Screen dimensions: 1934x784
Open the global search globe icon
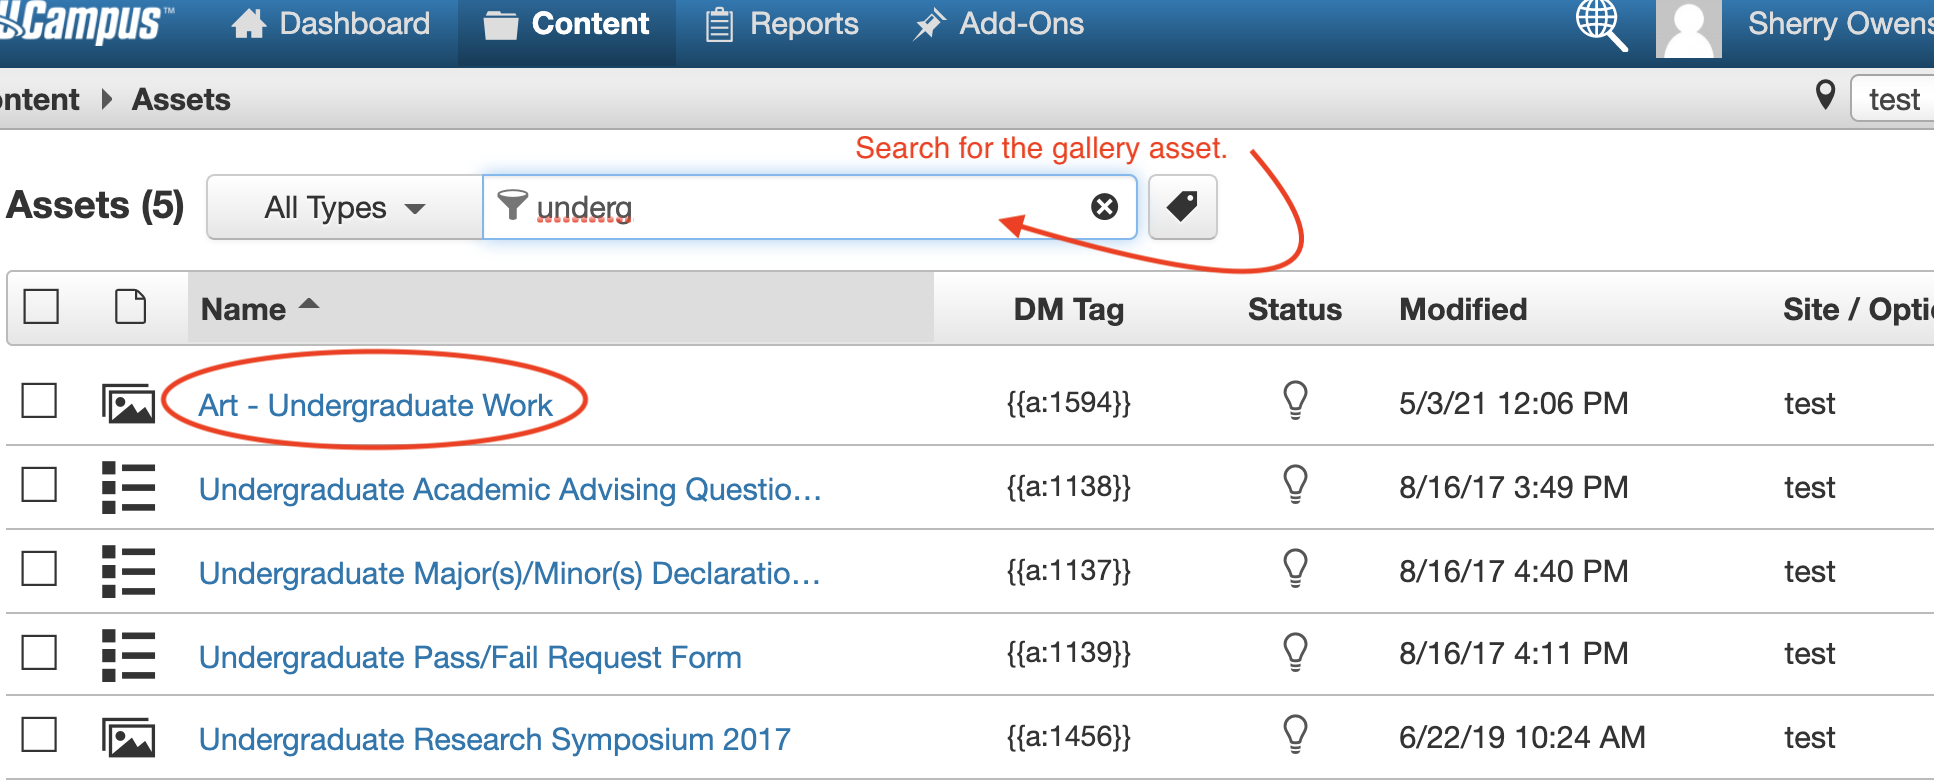coord(1602,25)
